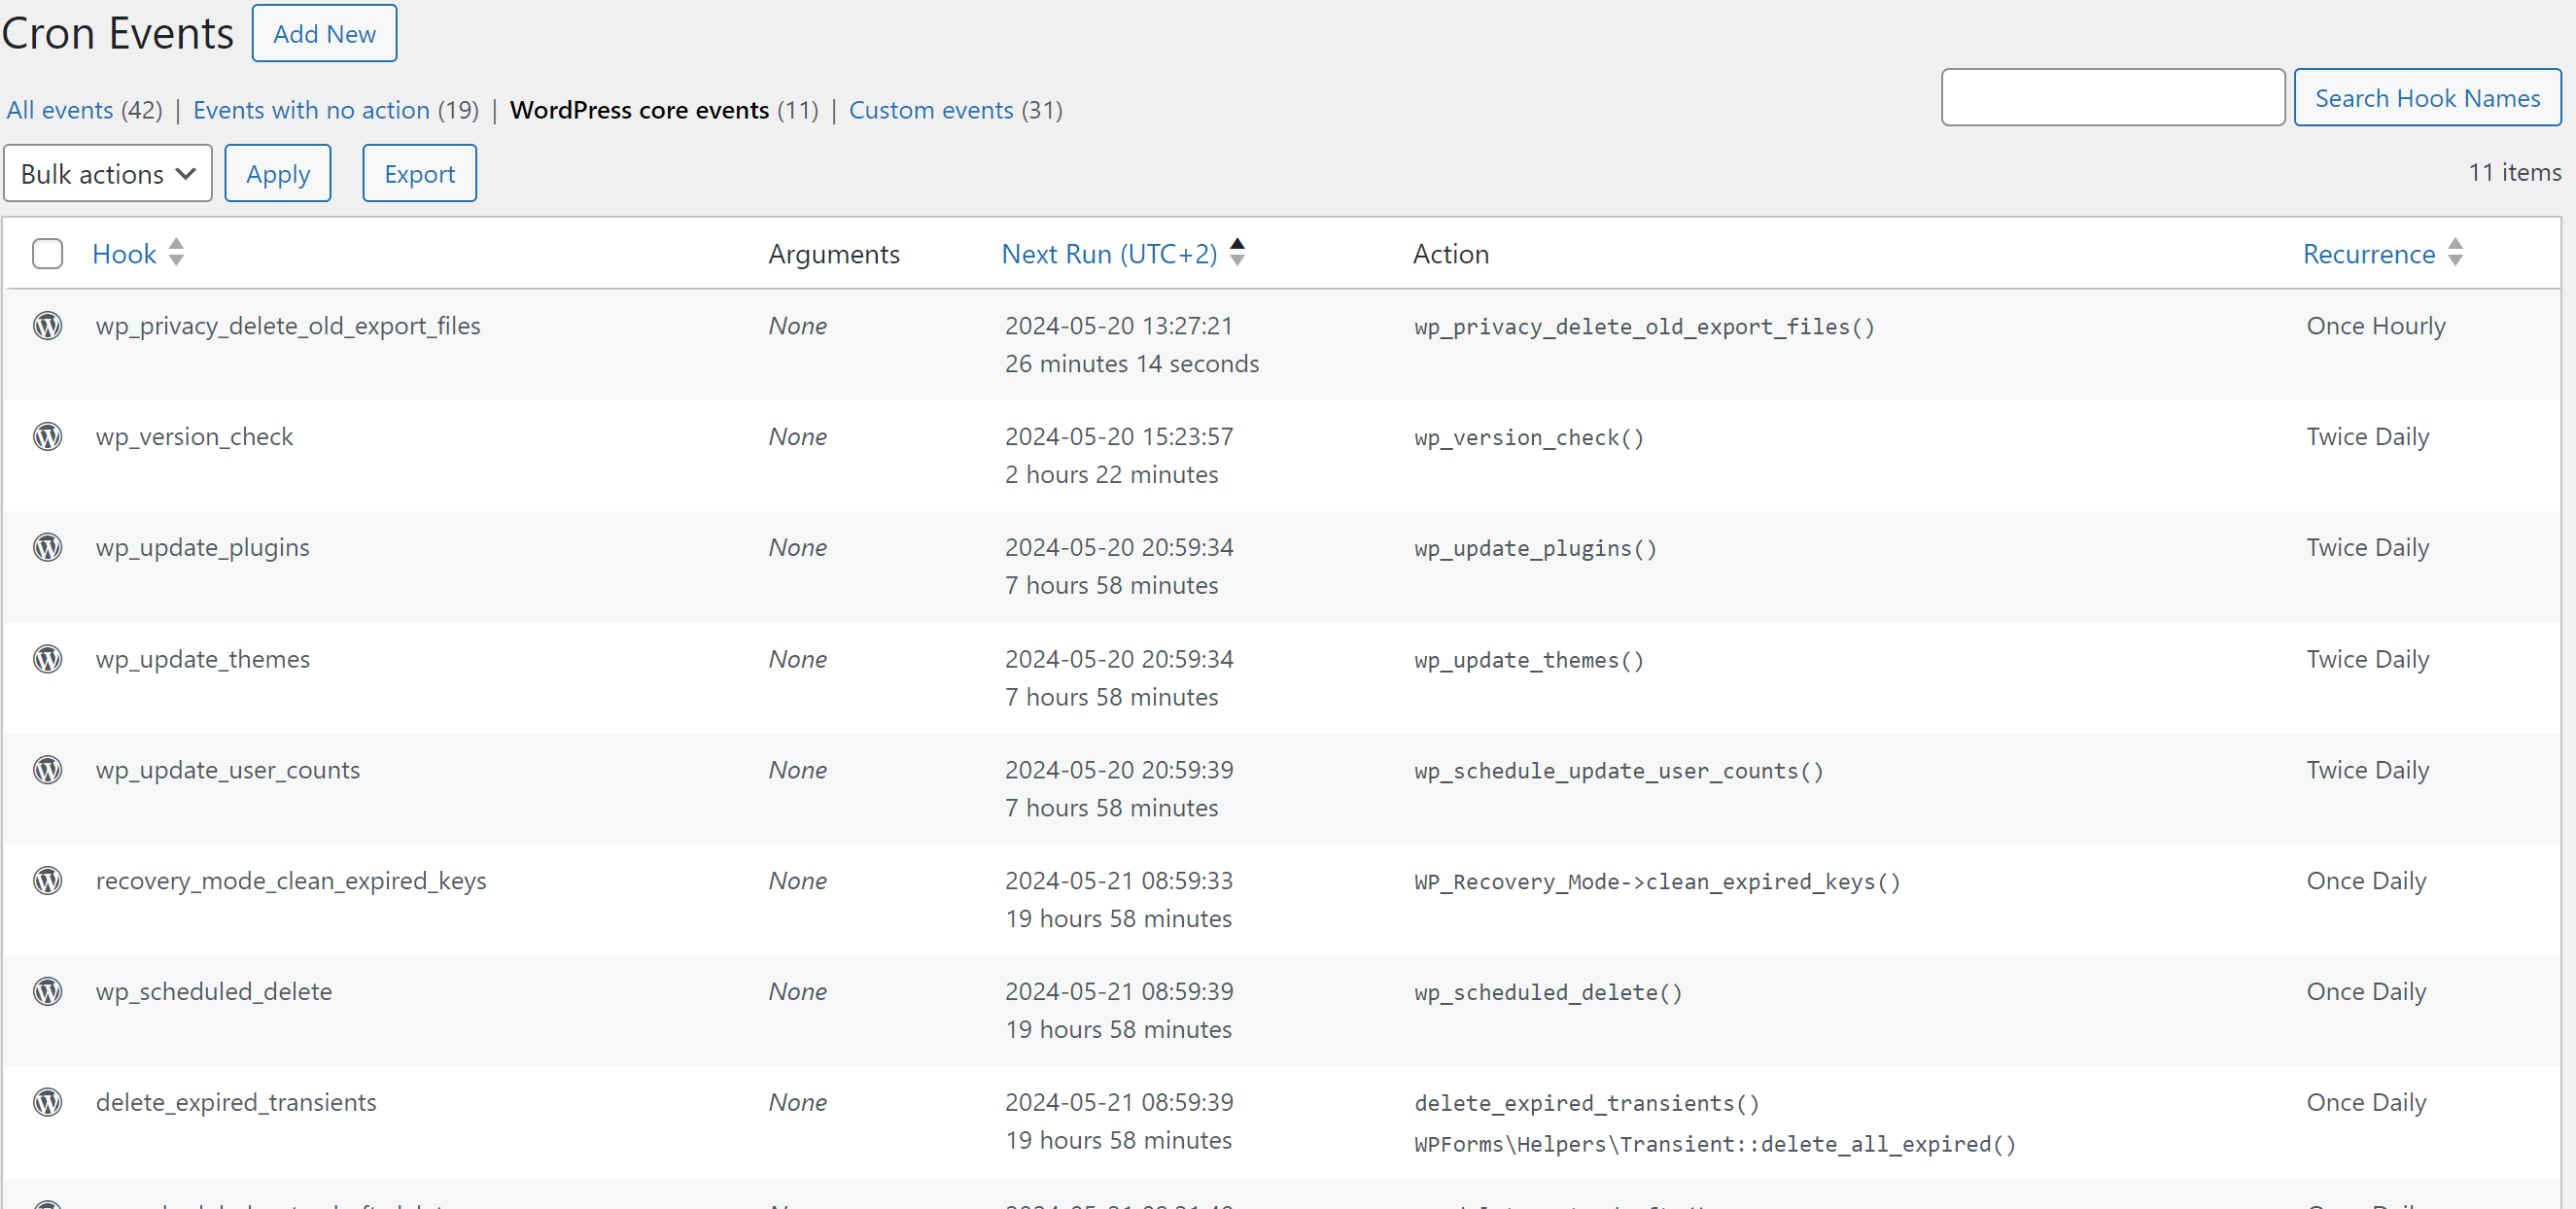The height and width of the screenshot is (1209, 2576).
Task: Click the WordPress icon for recovery_mode_clean_expired_keys
Action: 47,881
